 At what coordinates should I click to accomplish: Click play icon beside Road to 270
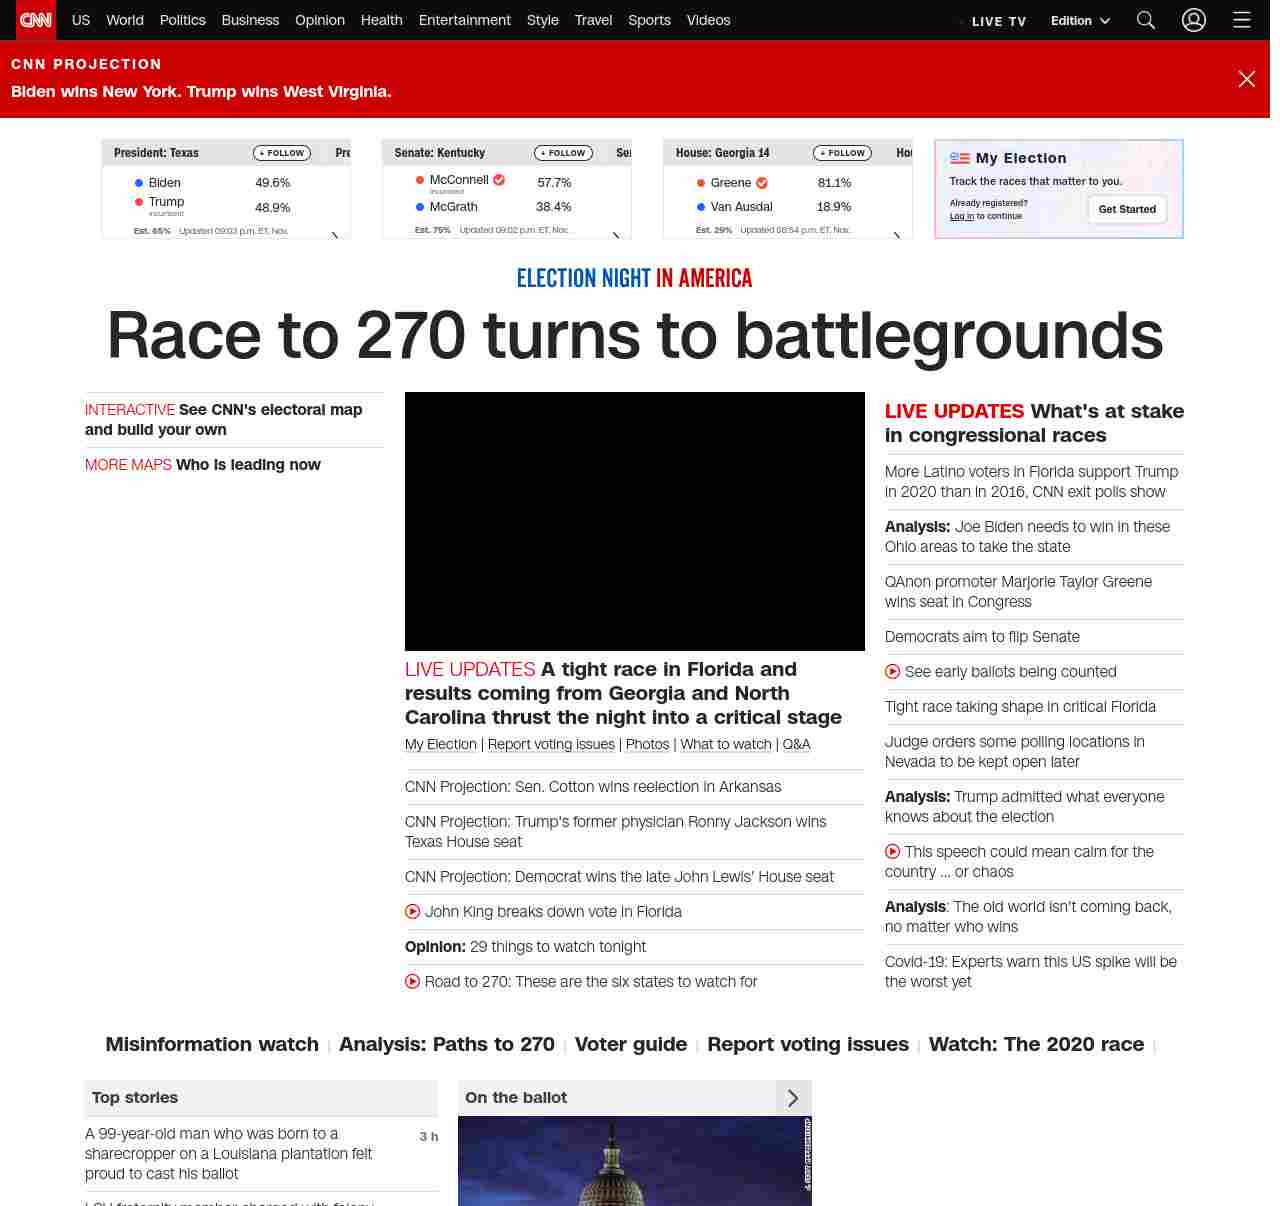pos(412,982)
